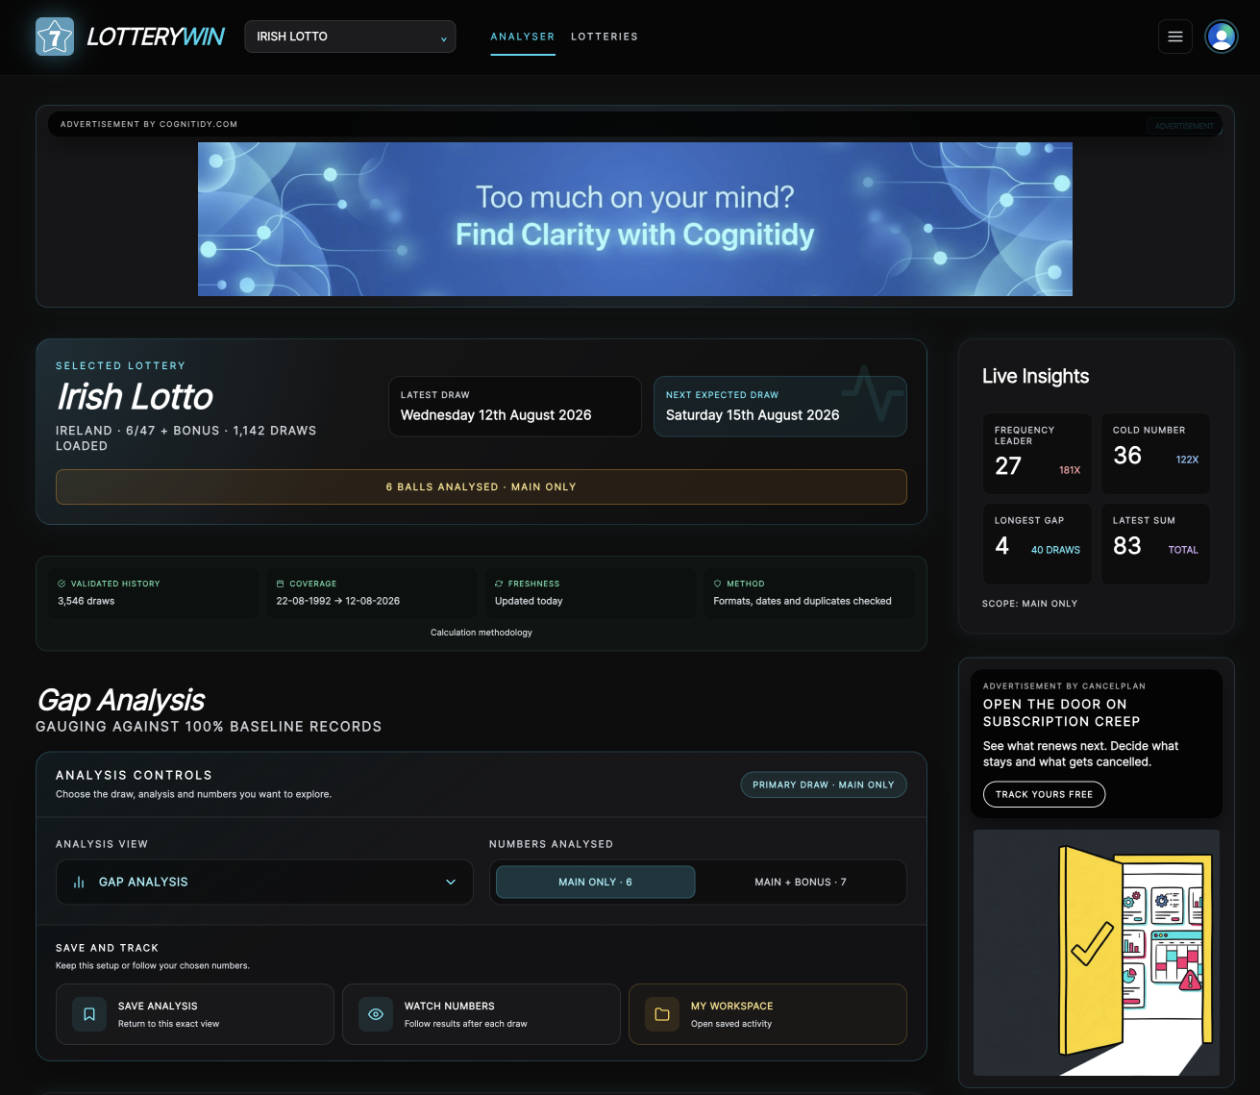Click the Latest Draw card
The height and width of the screenshot is (1095, 1260).
[515, 406]
